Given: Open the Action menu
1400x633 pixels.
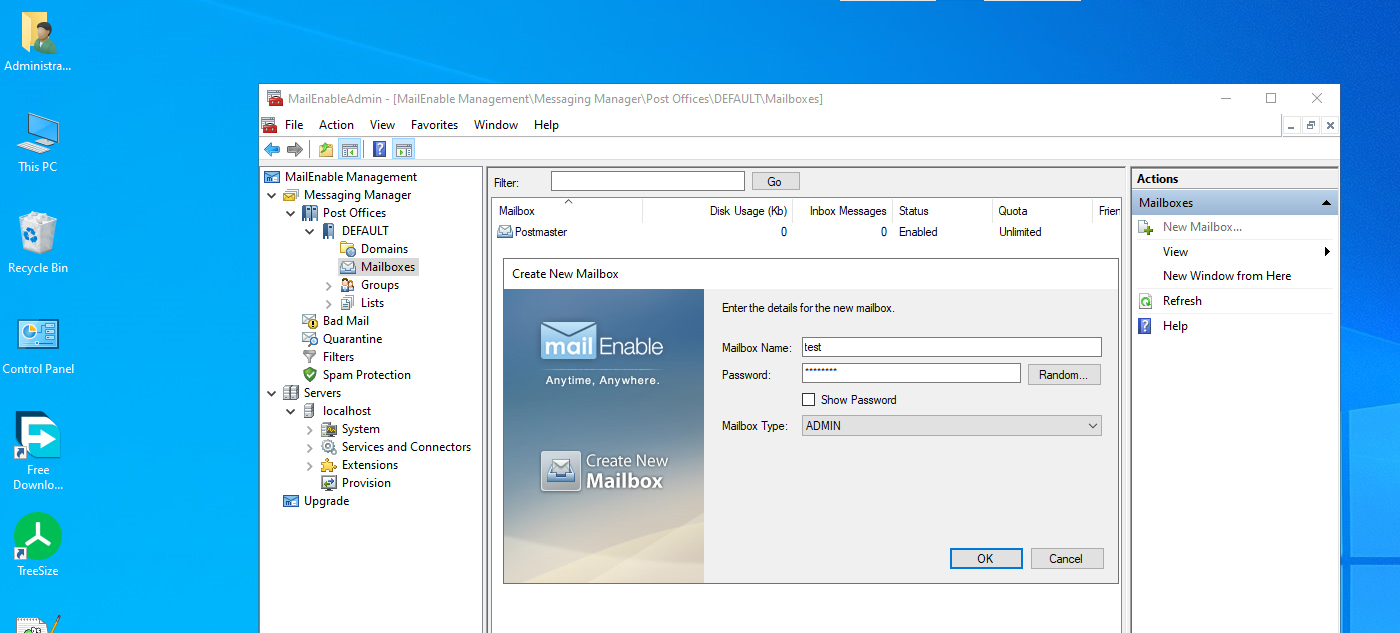Looking at the screenshot, I should coord(336,125).
